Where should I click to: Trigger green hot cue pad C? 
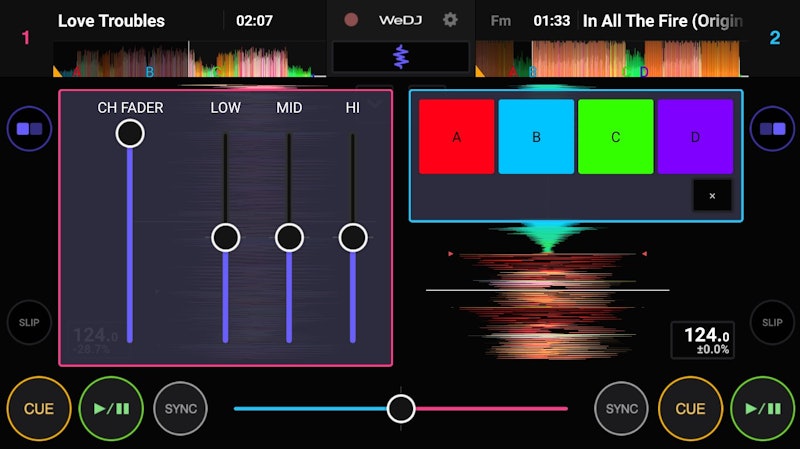point(616,137)
